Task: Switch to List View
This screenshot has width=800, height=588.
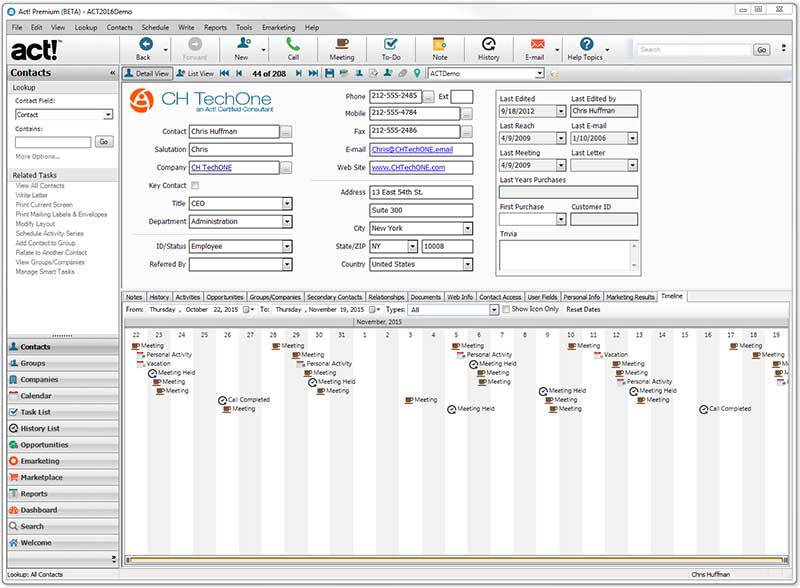Action: coord(195,74)
